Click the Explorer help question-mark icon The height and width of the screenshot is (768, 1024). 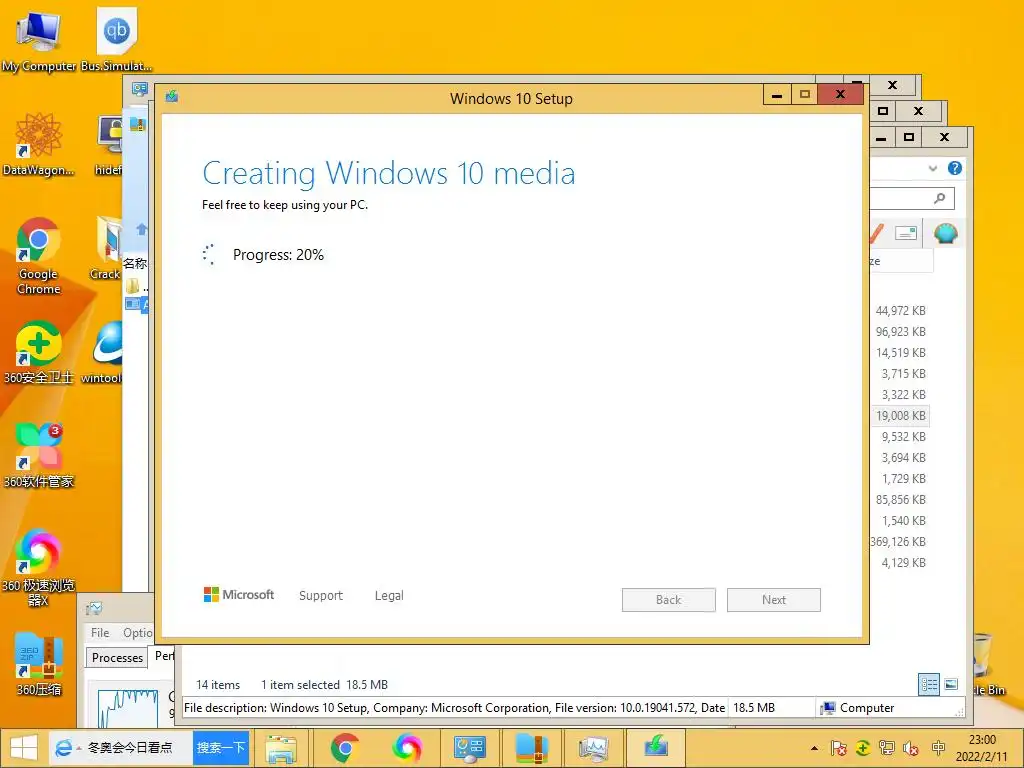pyautogui.click(x=954, y=168)
